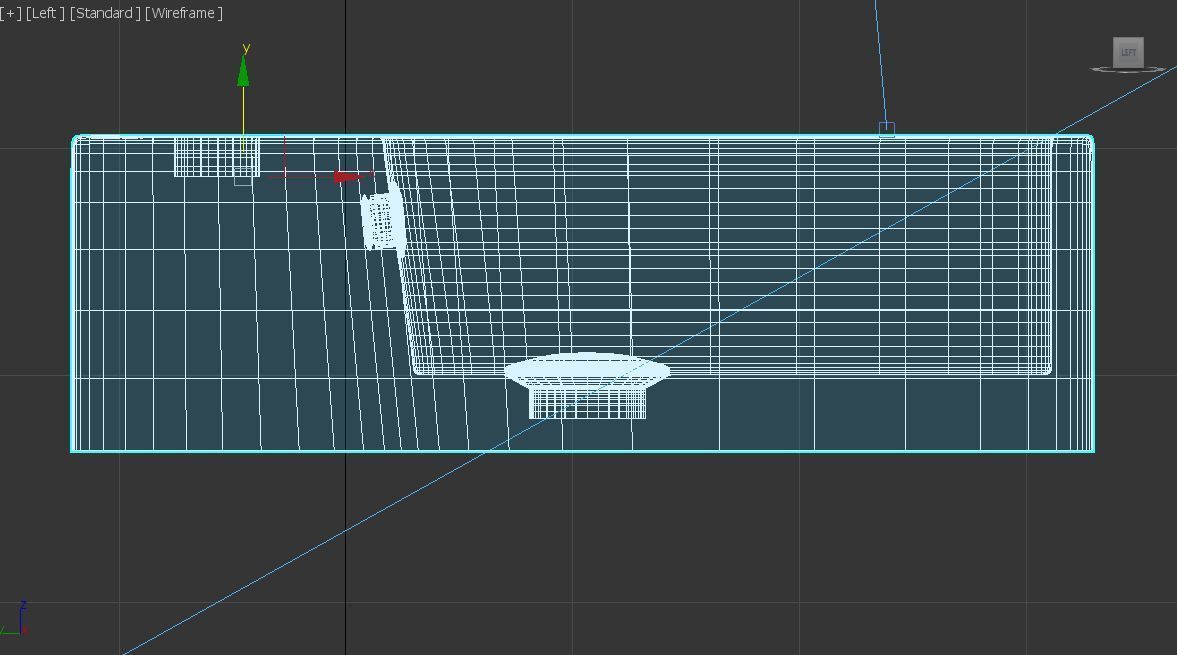1177x655 pixels.
Task: Open the [Wireframe] display mode menu
Action: [x=183, y=13]
